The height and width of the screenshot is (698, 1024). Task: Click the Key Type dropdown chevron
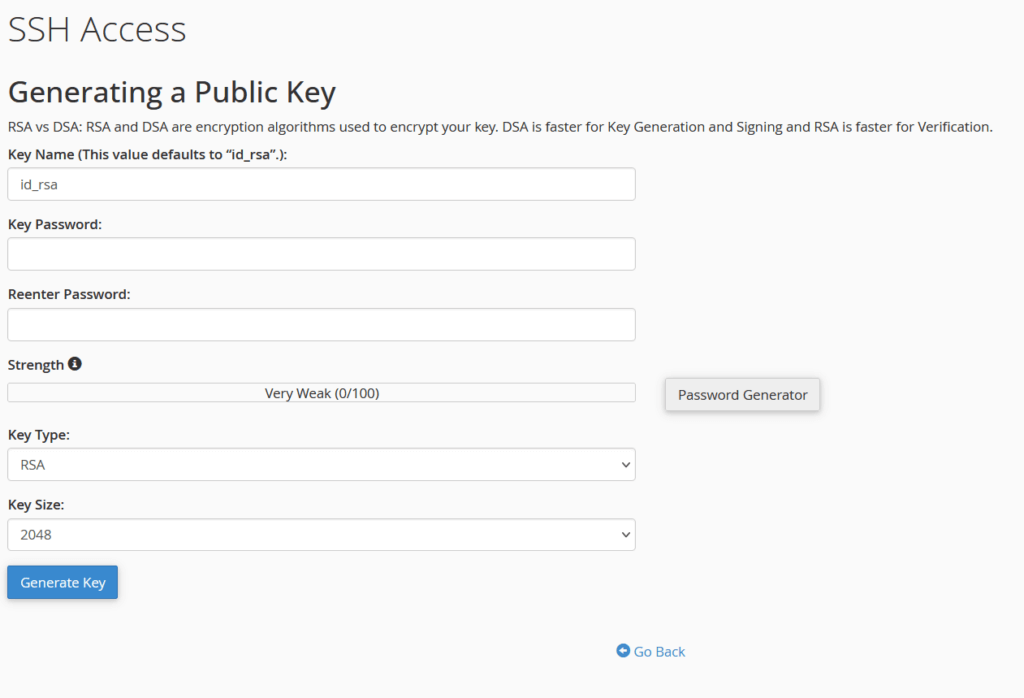[625, 464]
